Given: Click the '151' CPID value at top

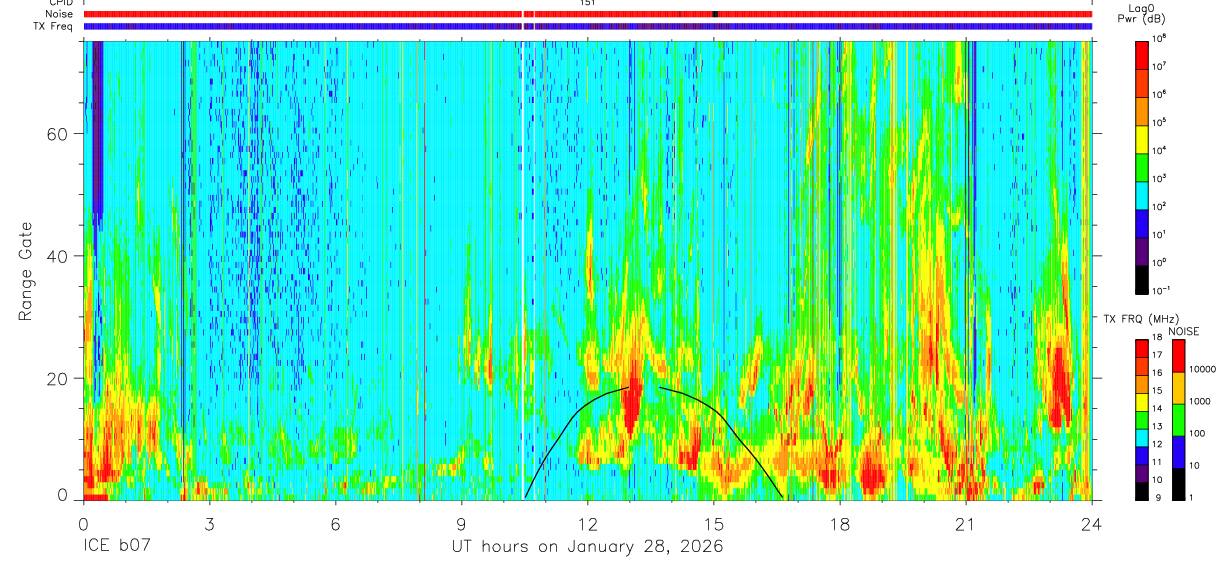Looking at the screenshot, I should click(x=588, y=3).
